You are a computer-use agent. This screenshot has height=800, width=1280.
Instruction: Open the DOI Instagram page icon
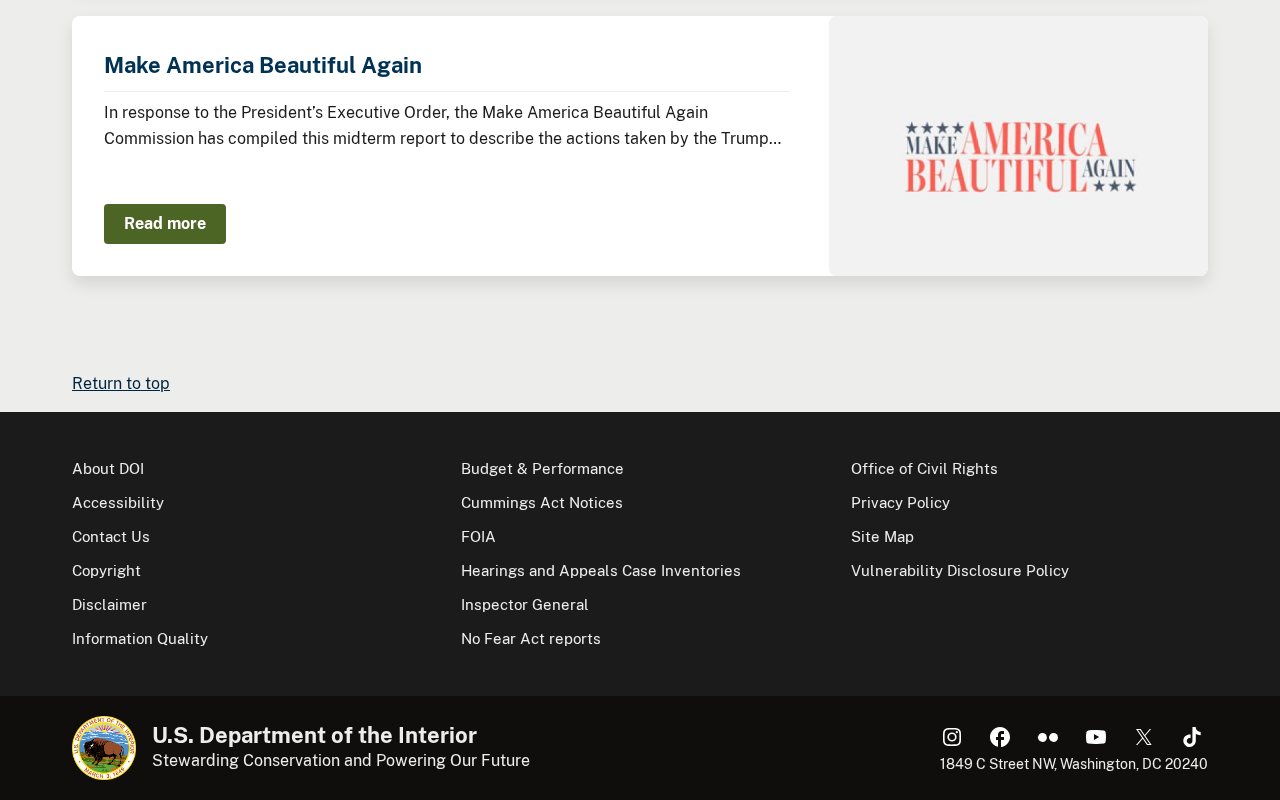(952, 737)
